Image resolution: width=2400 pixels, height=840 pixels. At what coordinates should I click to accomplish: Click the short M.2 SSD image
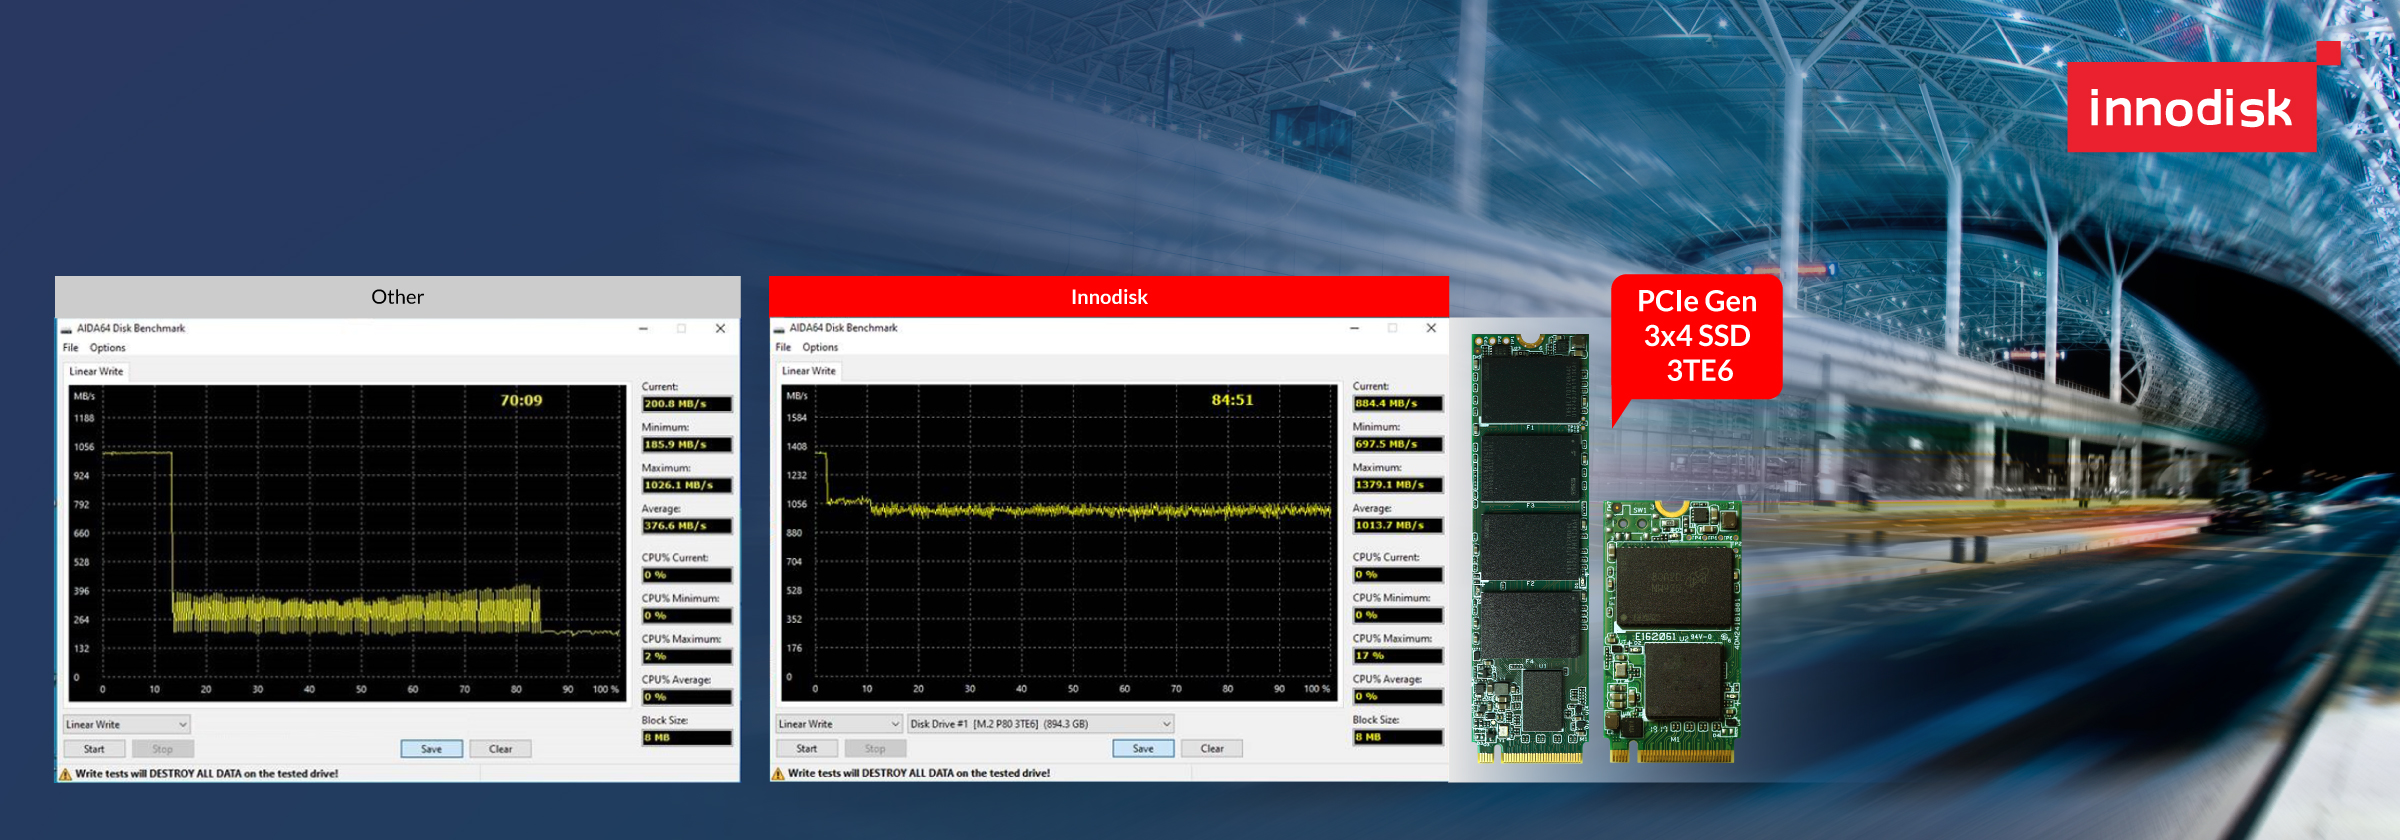click(x=1672, y=632)
